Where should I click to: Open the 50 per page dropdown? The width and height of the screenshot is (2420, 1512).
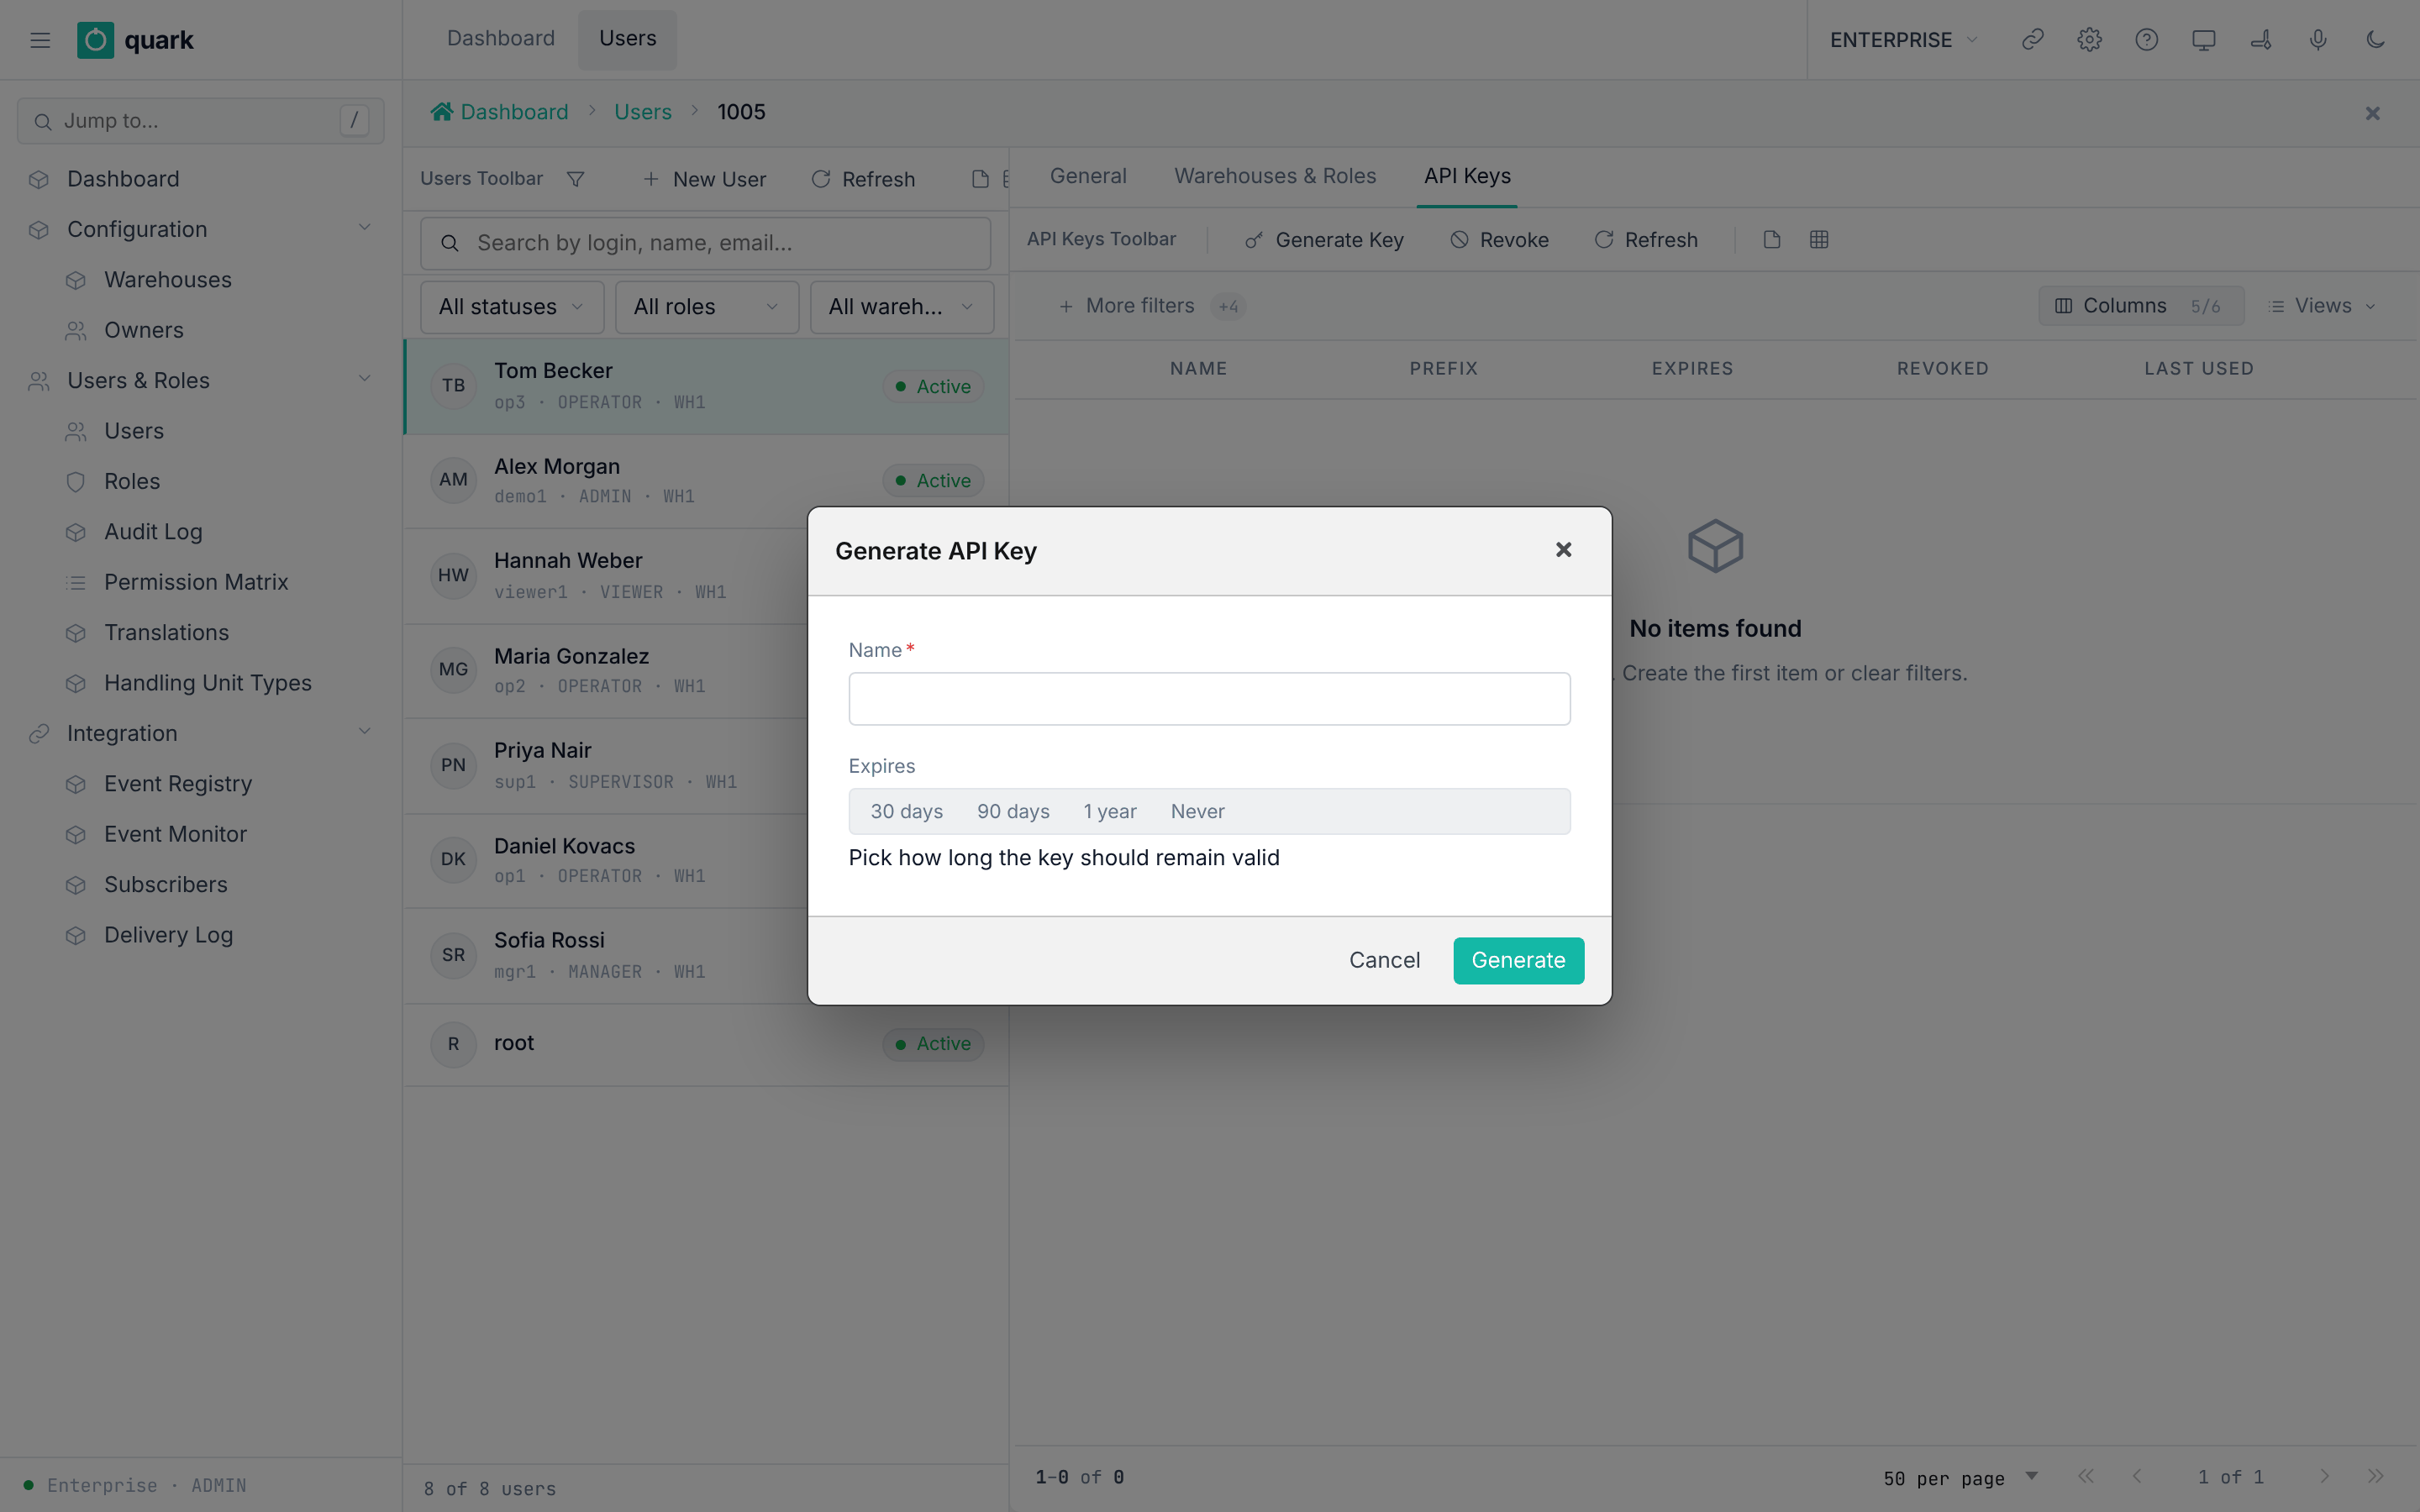coord(1960,1477)
